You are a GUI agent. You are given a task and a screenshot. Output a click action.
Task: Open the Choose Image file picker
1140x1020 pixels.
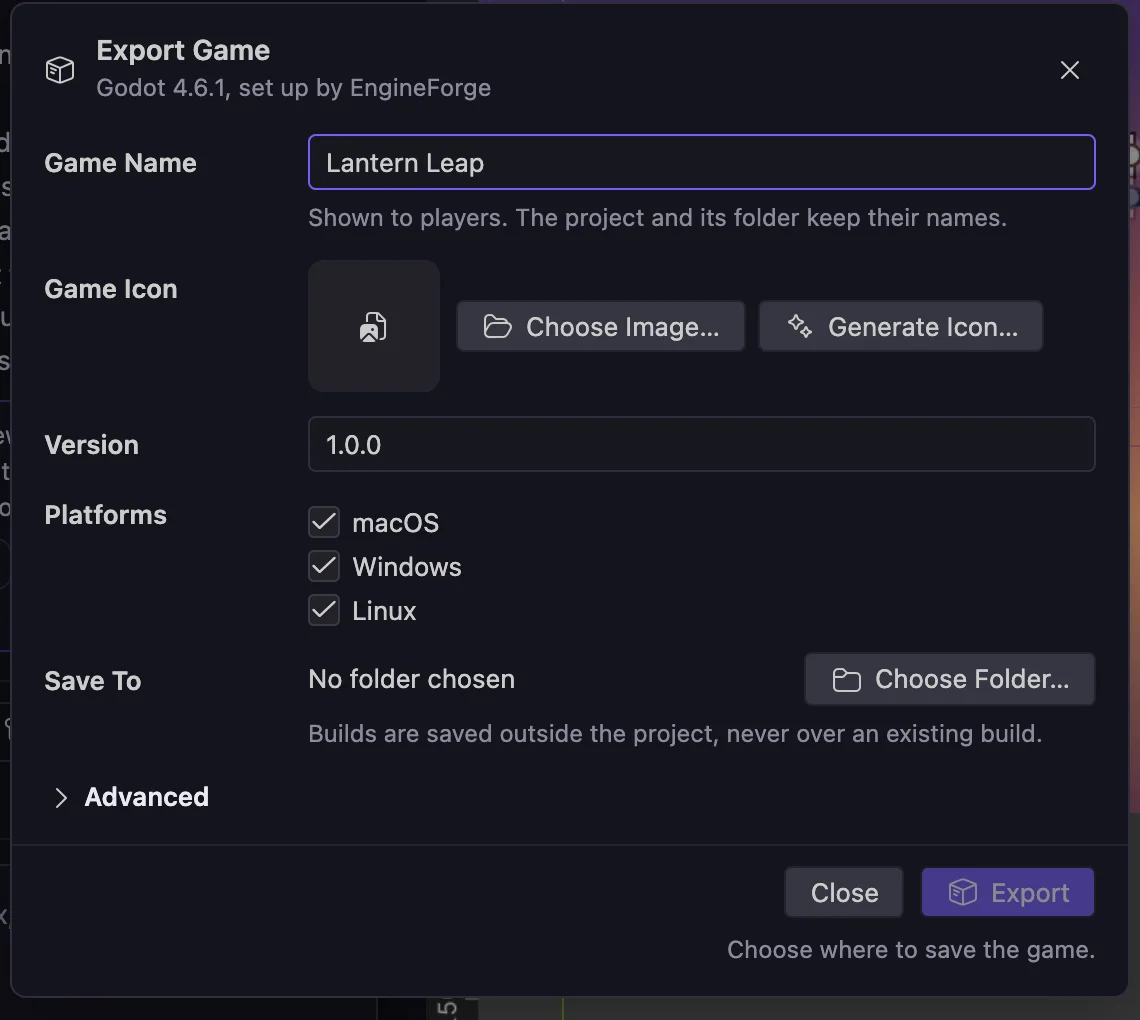(601, 326)
